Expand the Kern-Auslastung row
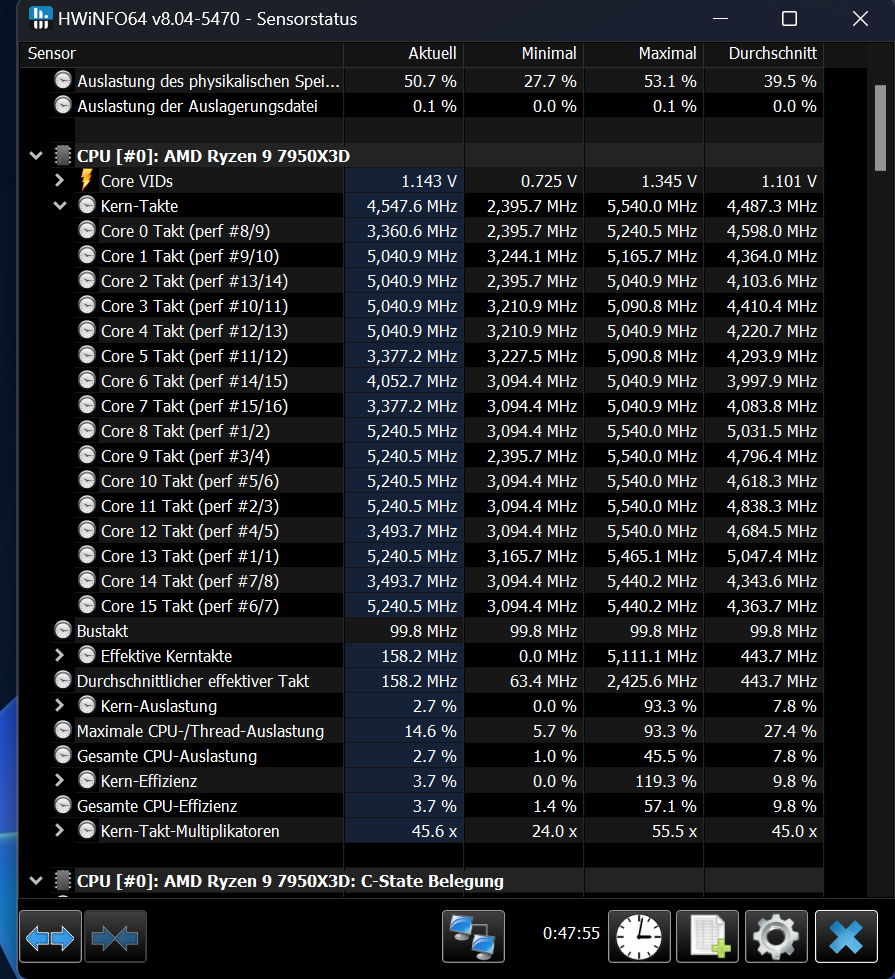The height and width of the screenshot is (979, 895). (59, 706)
